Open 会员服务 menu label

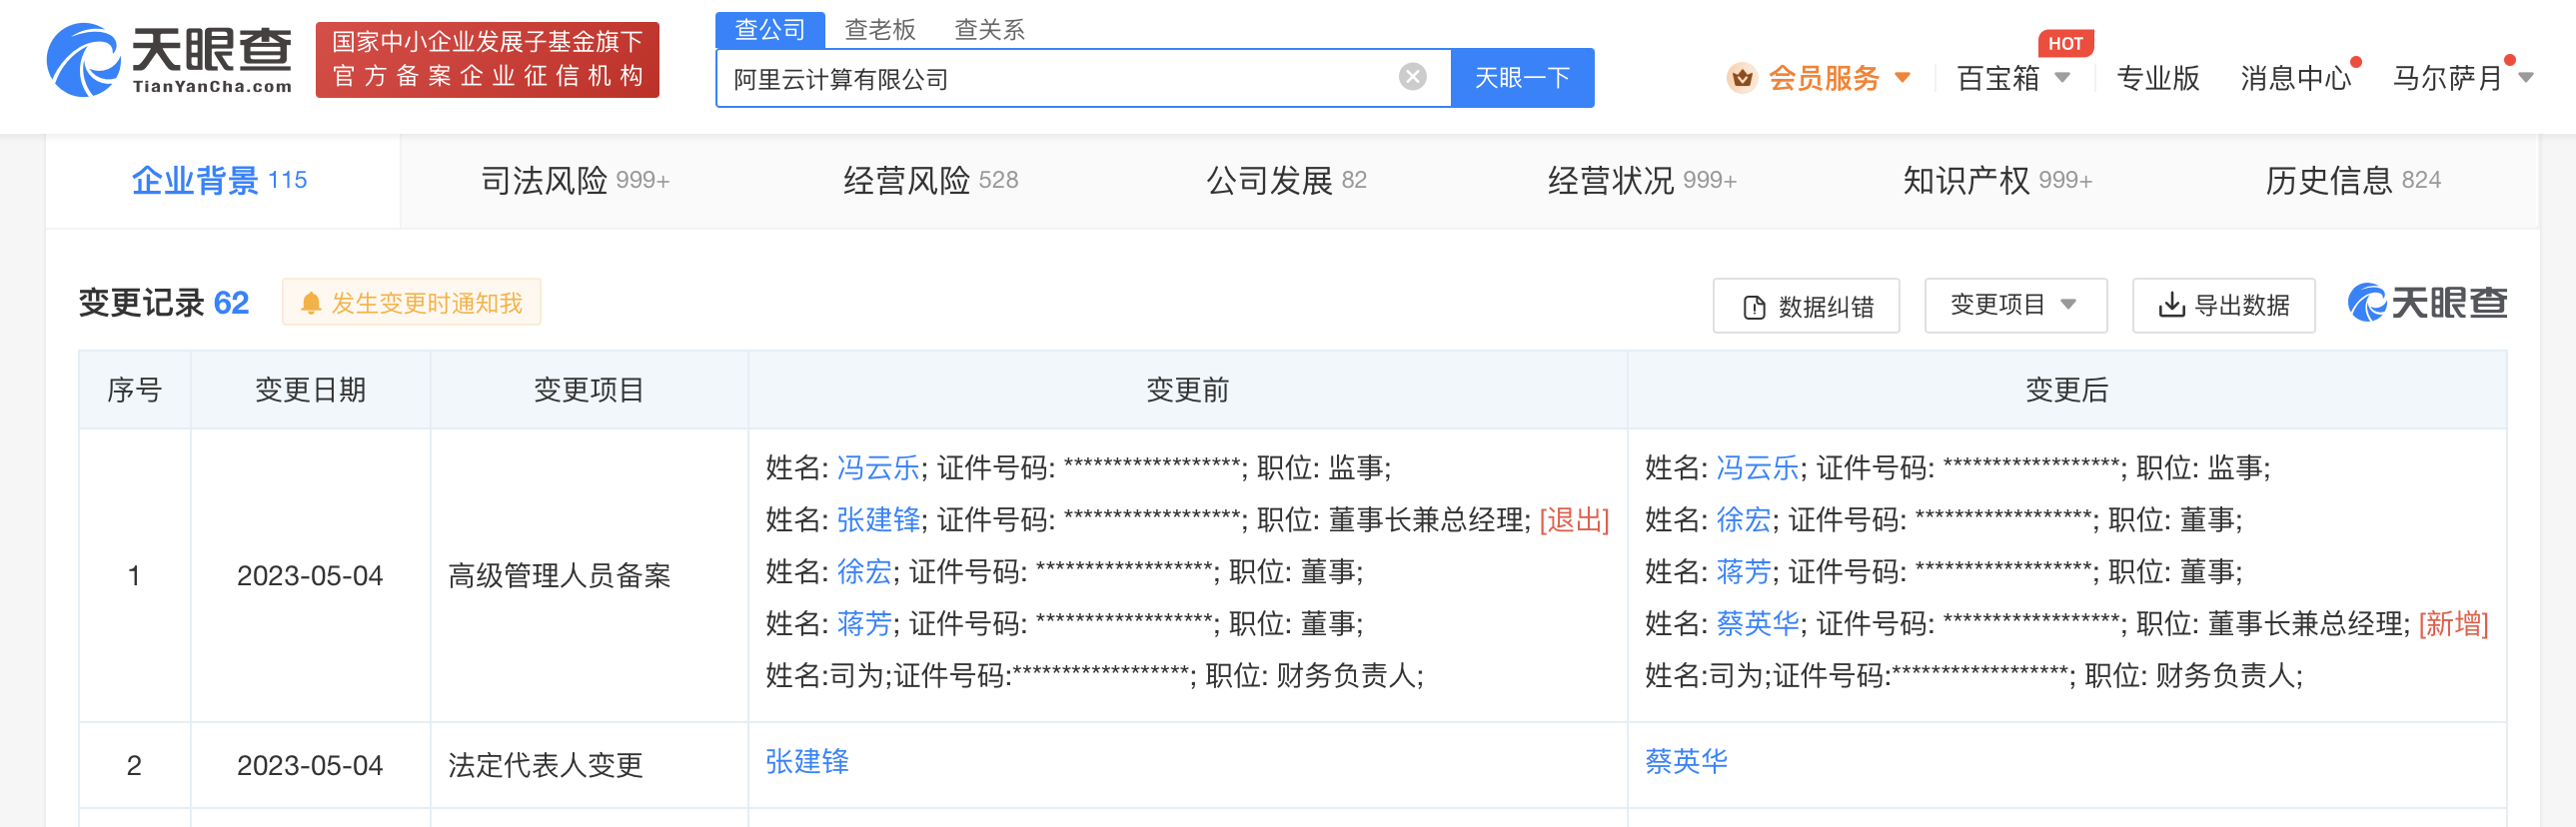coord(1824,78)
